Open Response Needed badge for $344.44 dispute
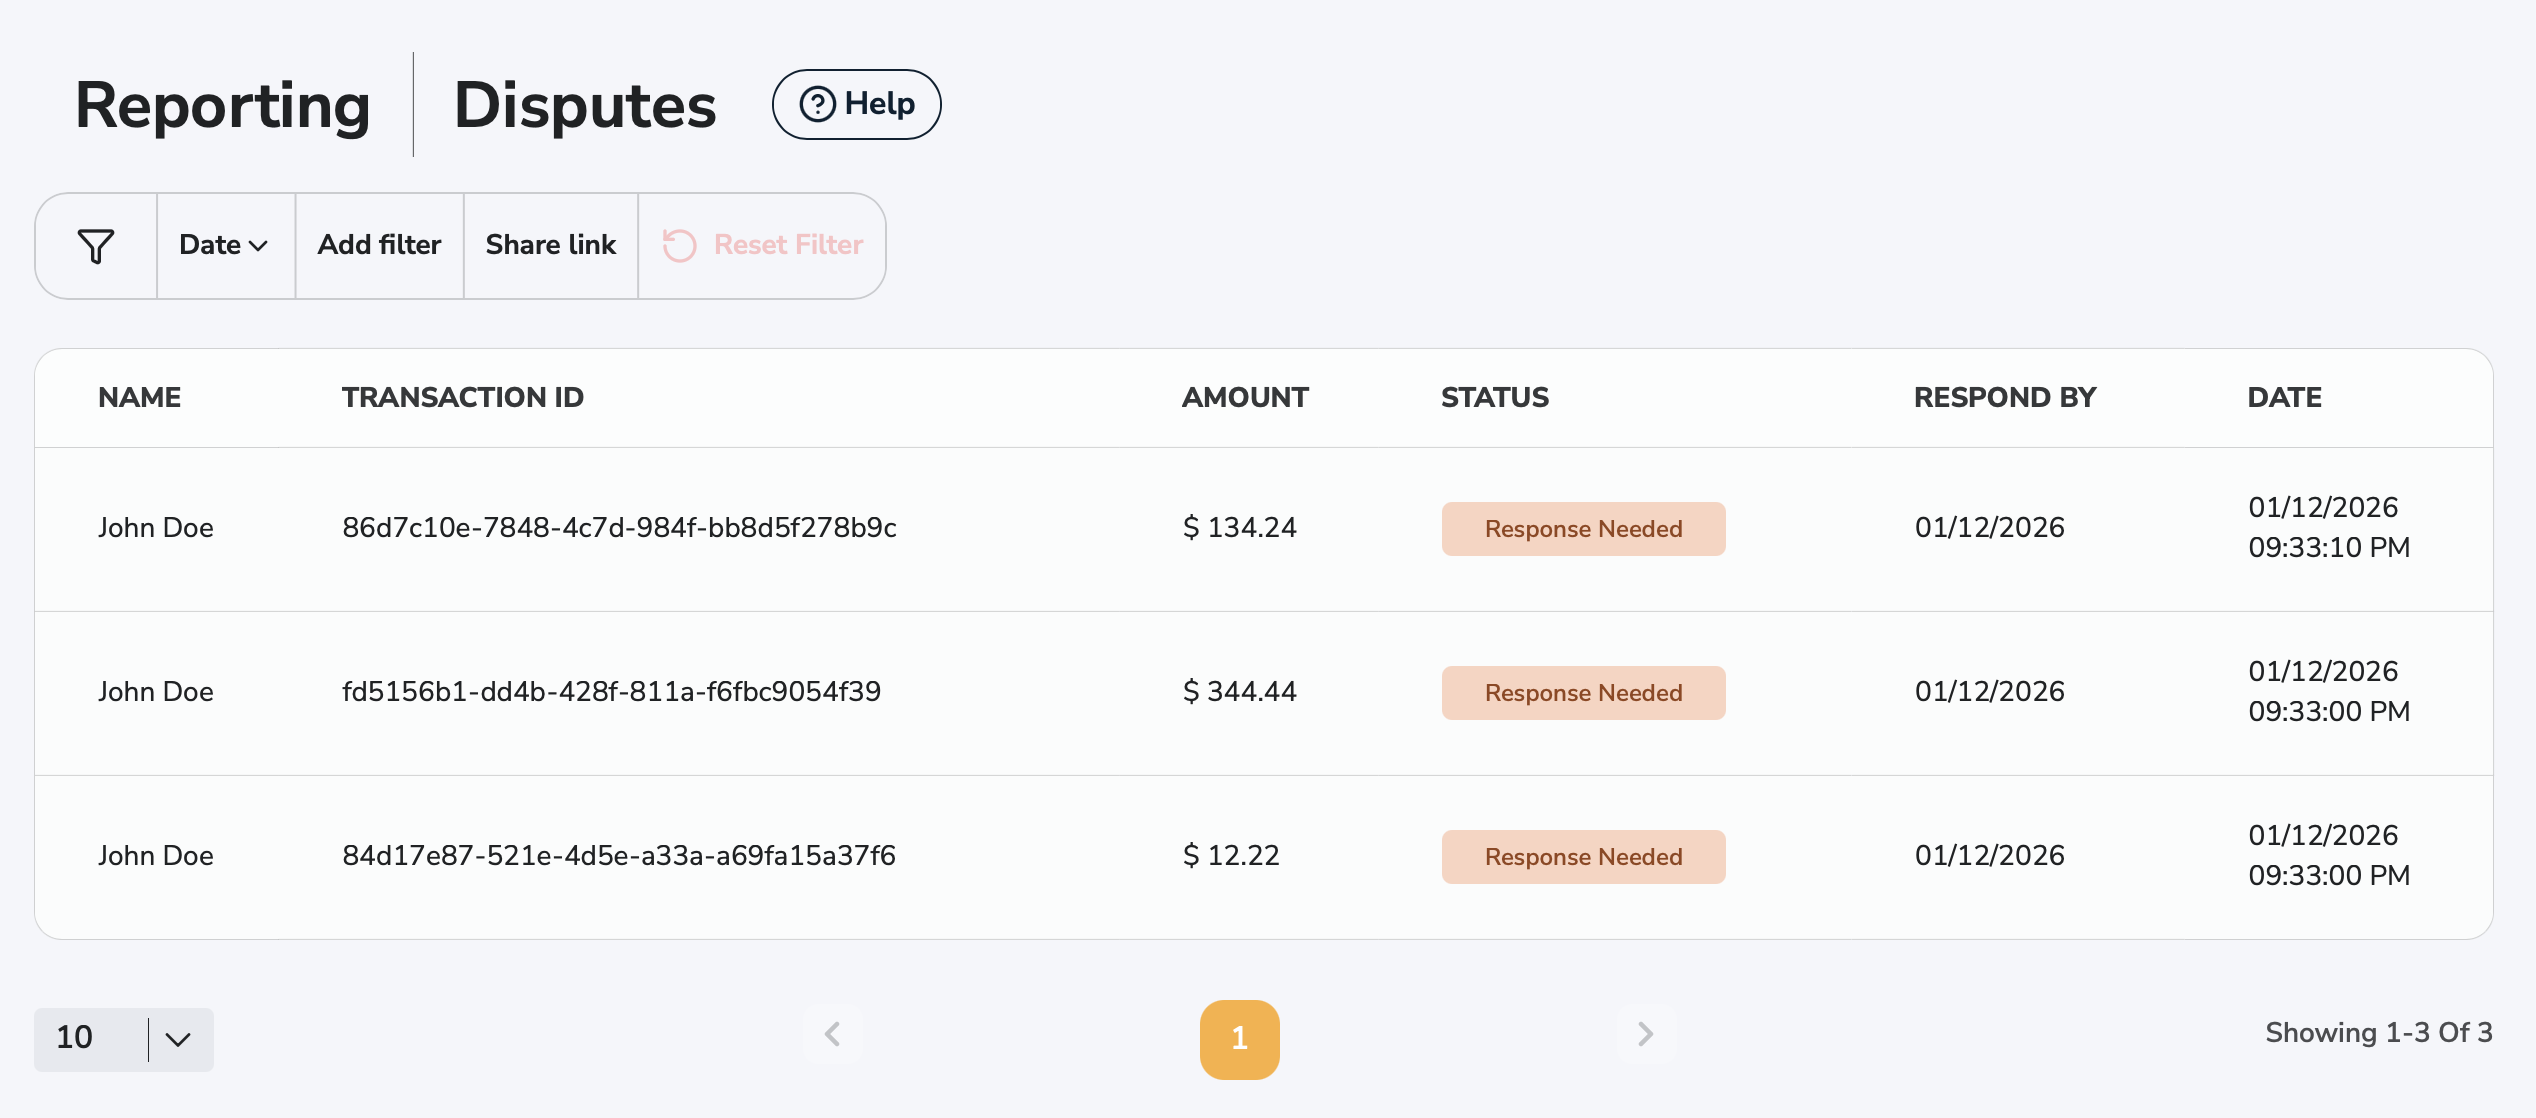The image size is (2536, 1118). (1583, 693)
